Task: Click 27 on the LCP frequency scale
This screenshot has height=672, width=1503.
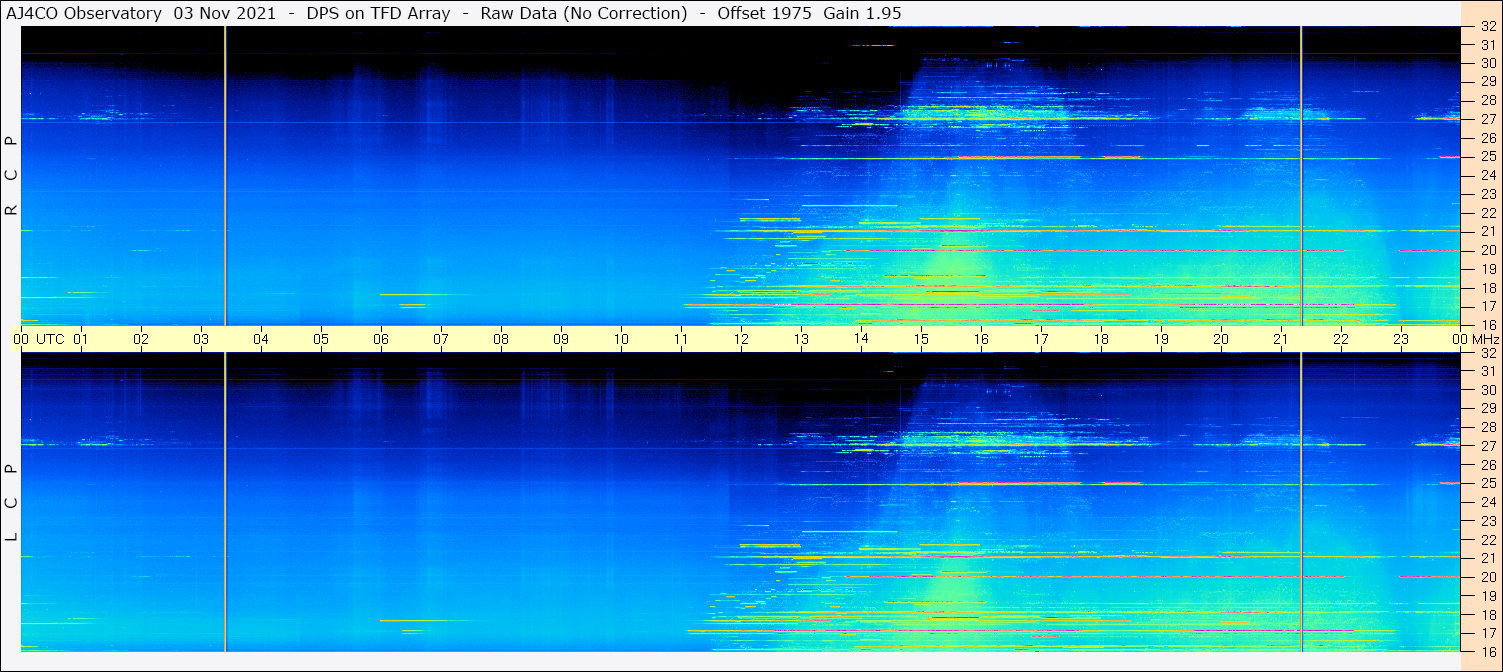Action: pos(1487,446)
